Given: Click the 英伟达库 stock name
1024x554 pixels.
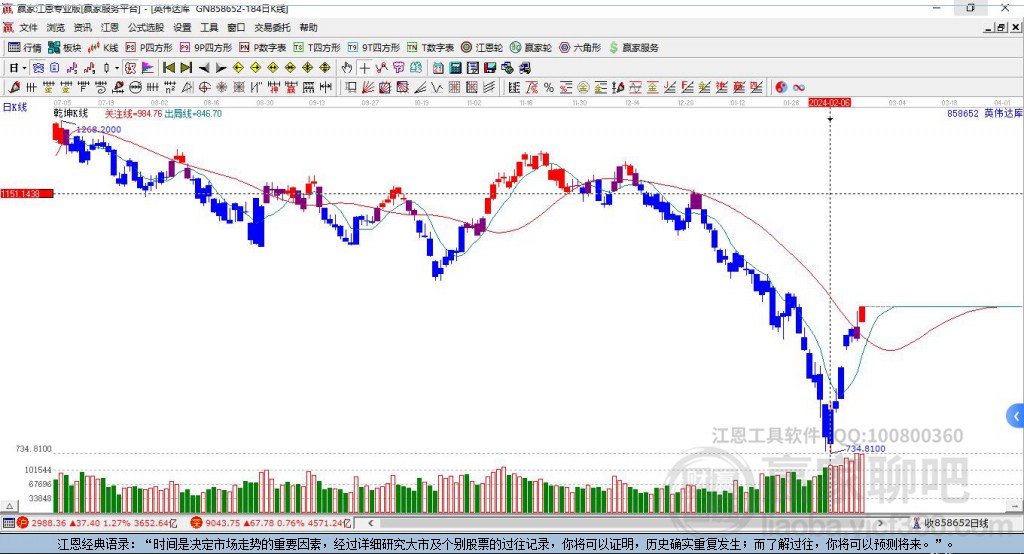Looking at the screenshot, I should click(x=1003, y=114).
